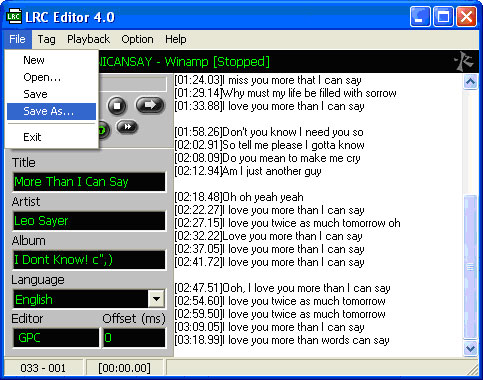Choose Save As... from the File menu

tap(51, 111)
